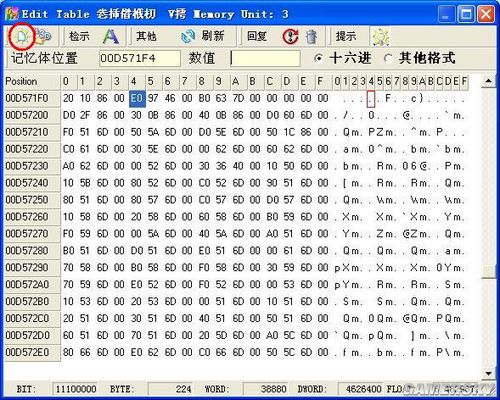
Task: Click the empty 数值 value input field
Action: pos(265,58)
